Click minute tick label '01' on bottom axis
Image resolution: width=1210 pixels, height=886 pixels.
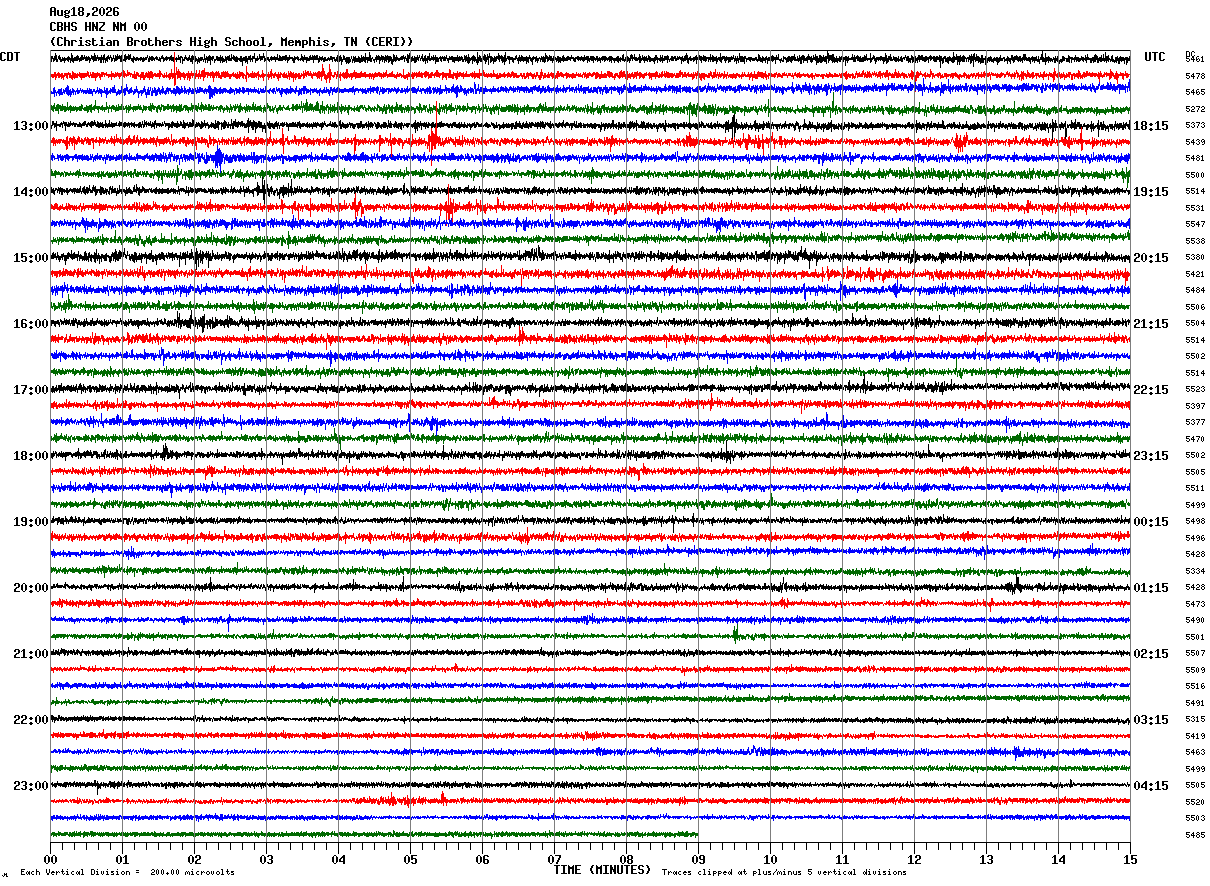coord(122,859)
